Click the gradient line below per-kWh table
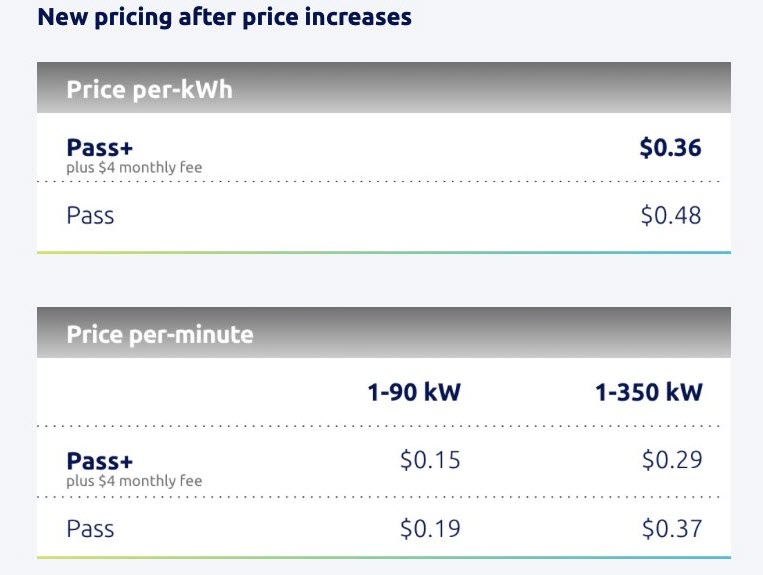 point(384,253)
